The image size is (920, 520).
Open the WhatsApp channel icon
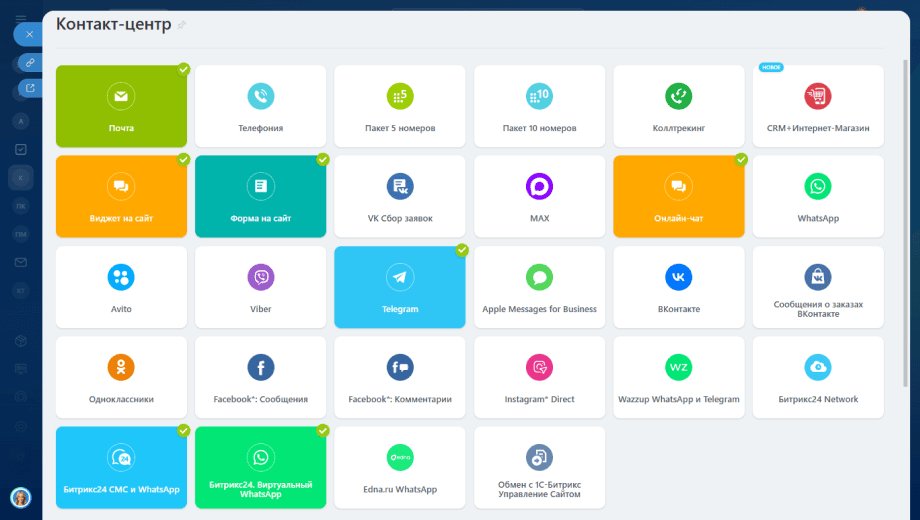(x=818, y=187)
